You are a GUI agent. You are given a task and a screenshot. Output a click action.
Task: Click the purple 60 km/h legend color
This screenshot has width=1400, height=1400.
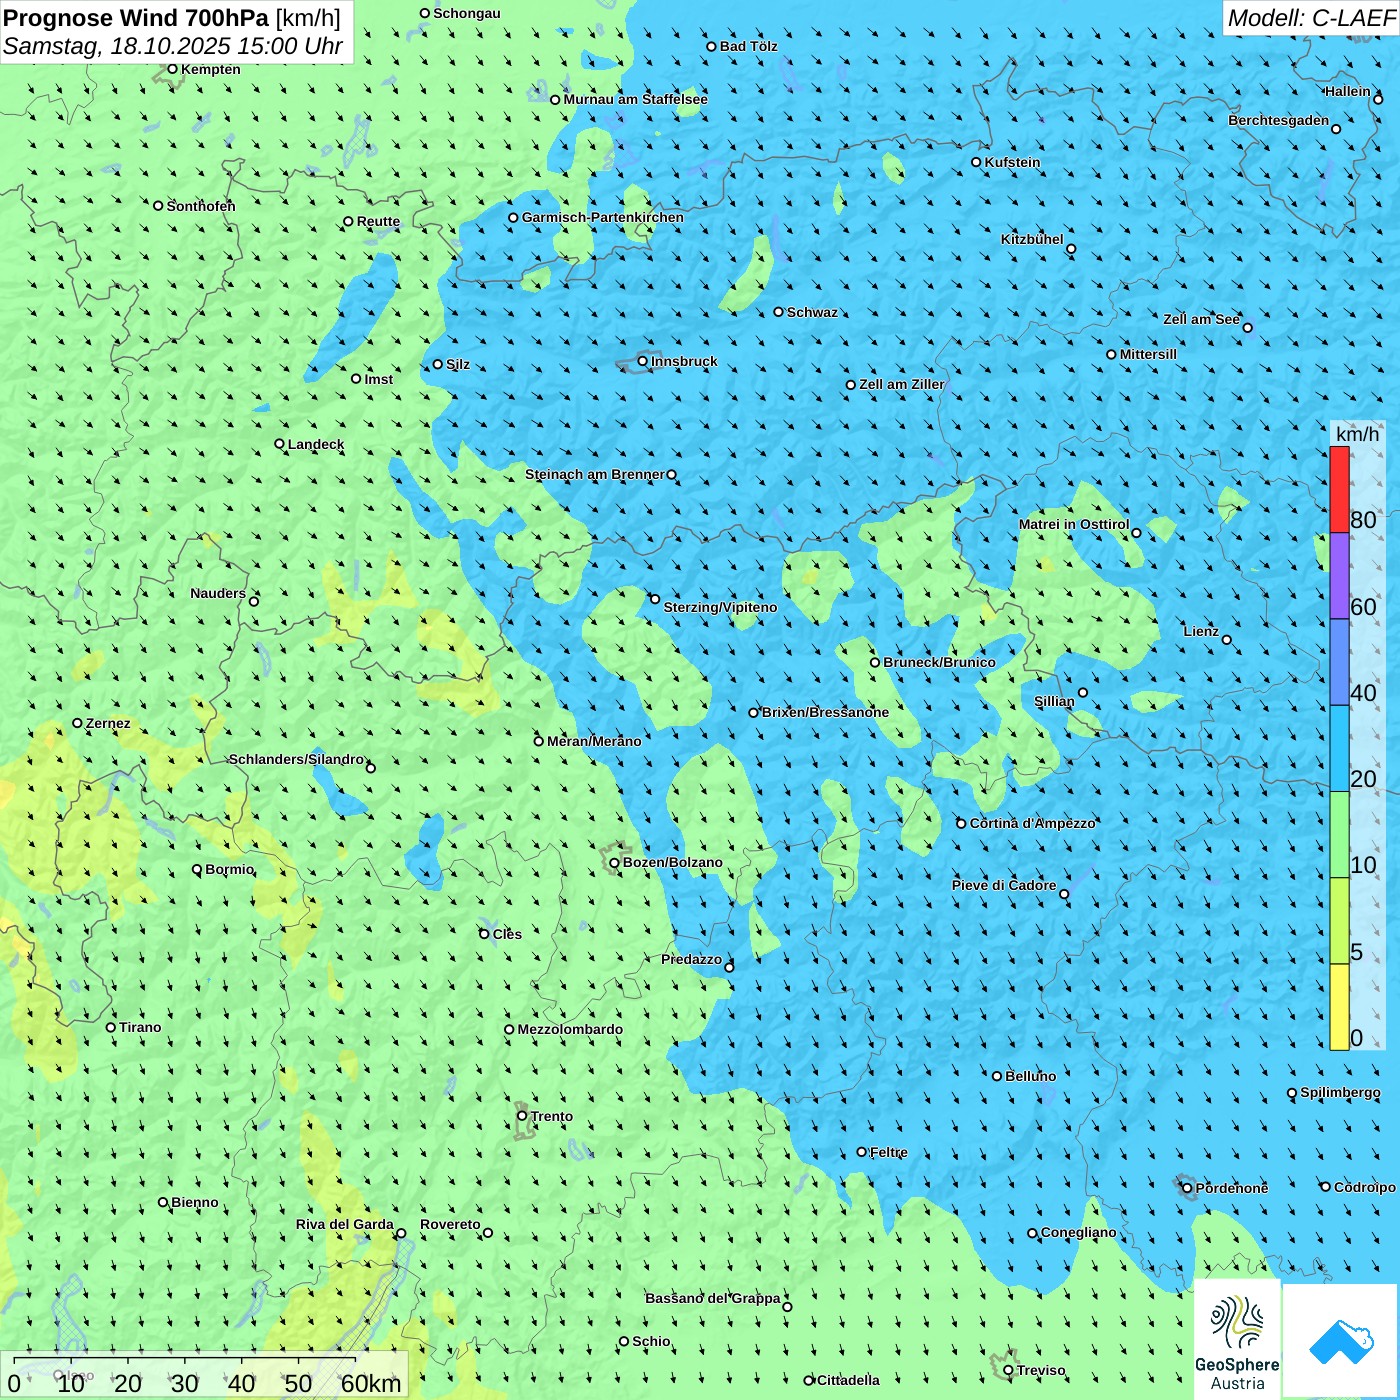tap(1339, 575)
